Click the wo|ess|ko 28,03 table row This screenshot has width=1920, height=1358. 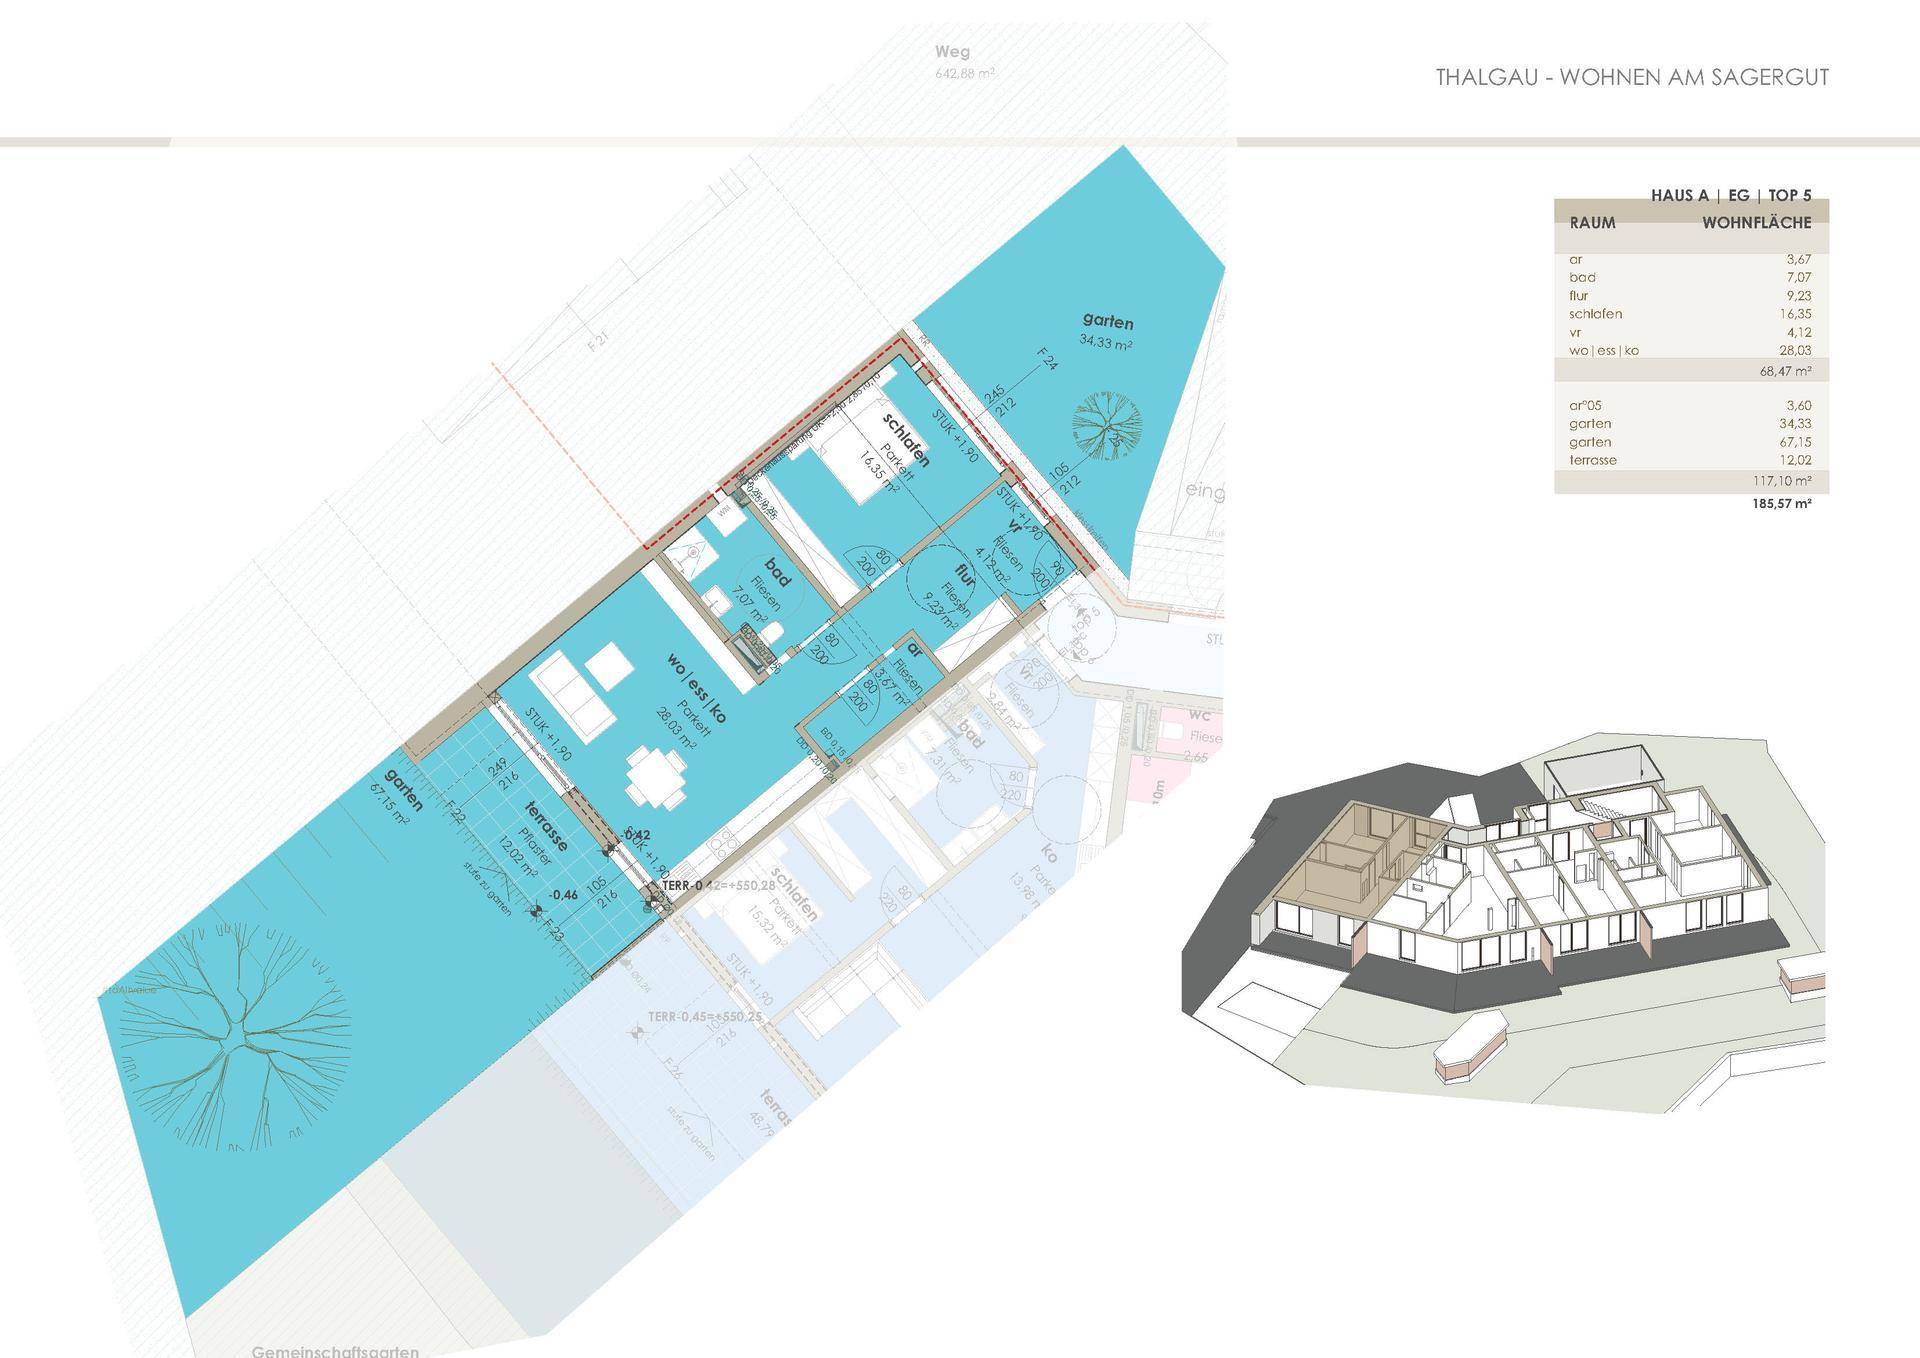click(1690, 351)
